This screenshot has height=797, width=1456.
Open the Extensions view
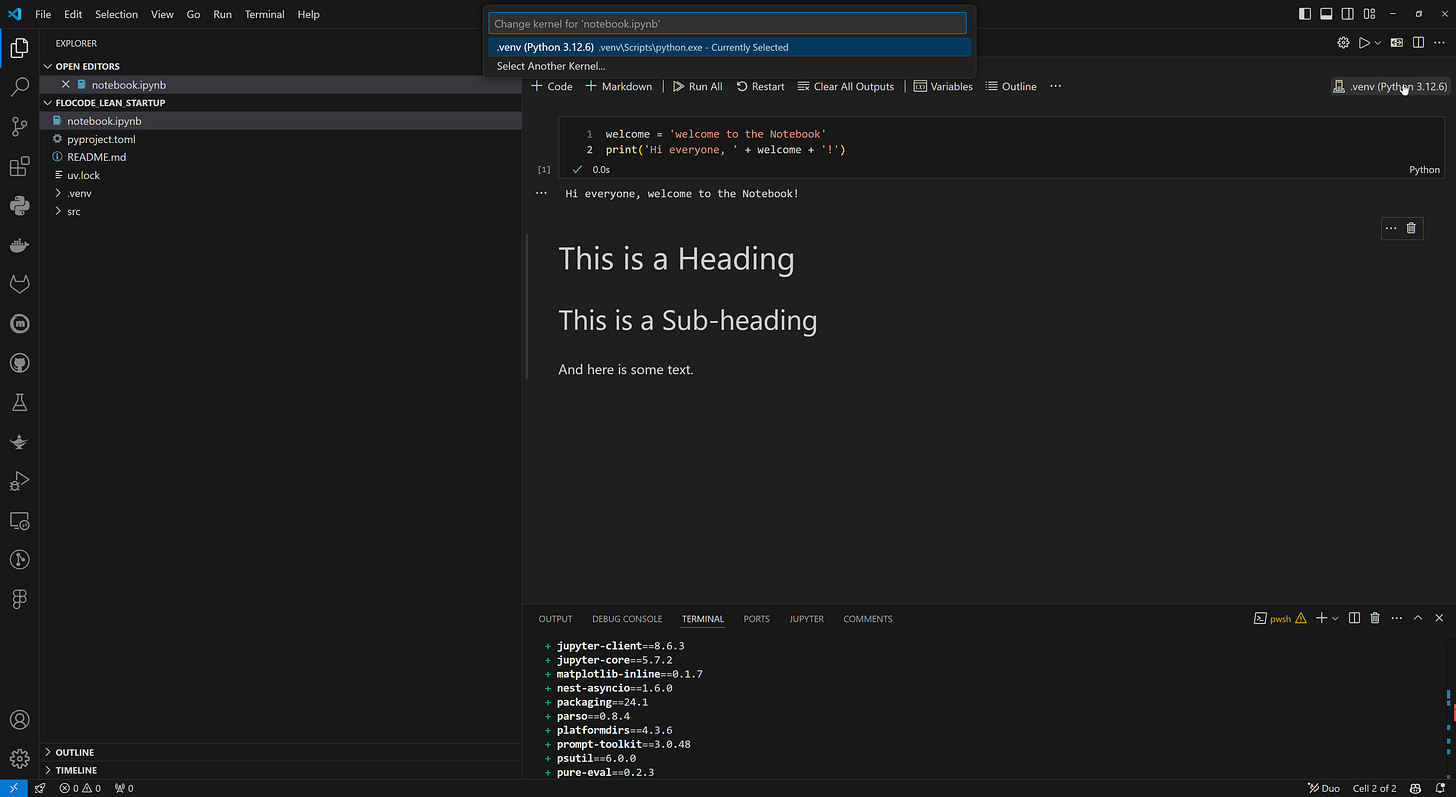pos(19,166)
